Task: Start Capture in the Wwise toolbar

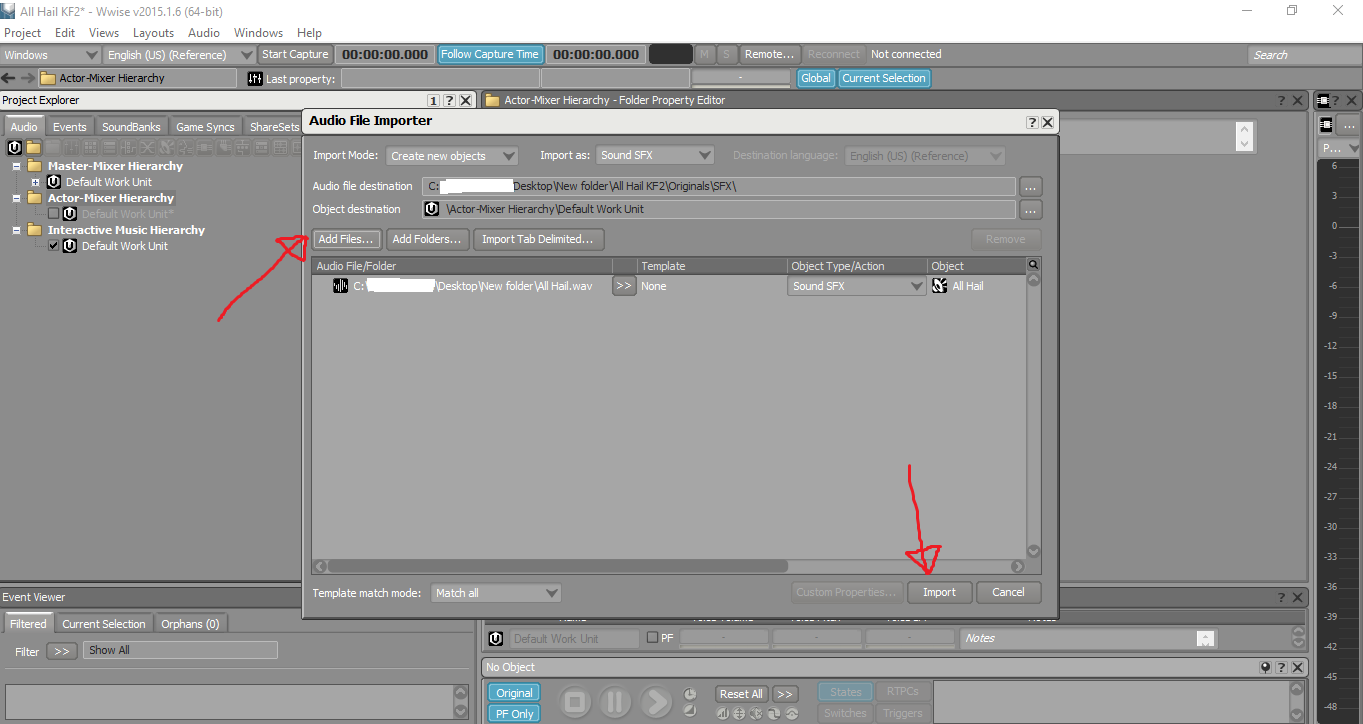Action: tap(295, 54)
